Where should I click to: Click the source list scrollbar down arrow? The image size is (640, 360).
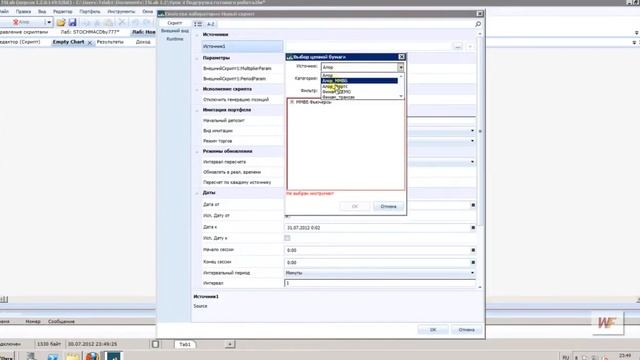pos(401,96)
